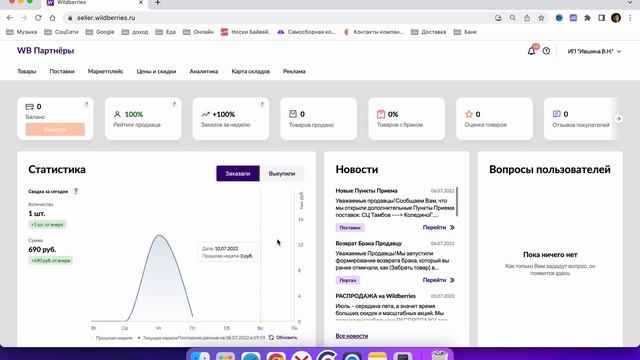Viewport: 640px width, 360px height.
Task: Open the Маркетплейс menu
Action: [x=105, y=71]
